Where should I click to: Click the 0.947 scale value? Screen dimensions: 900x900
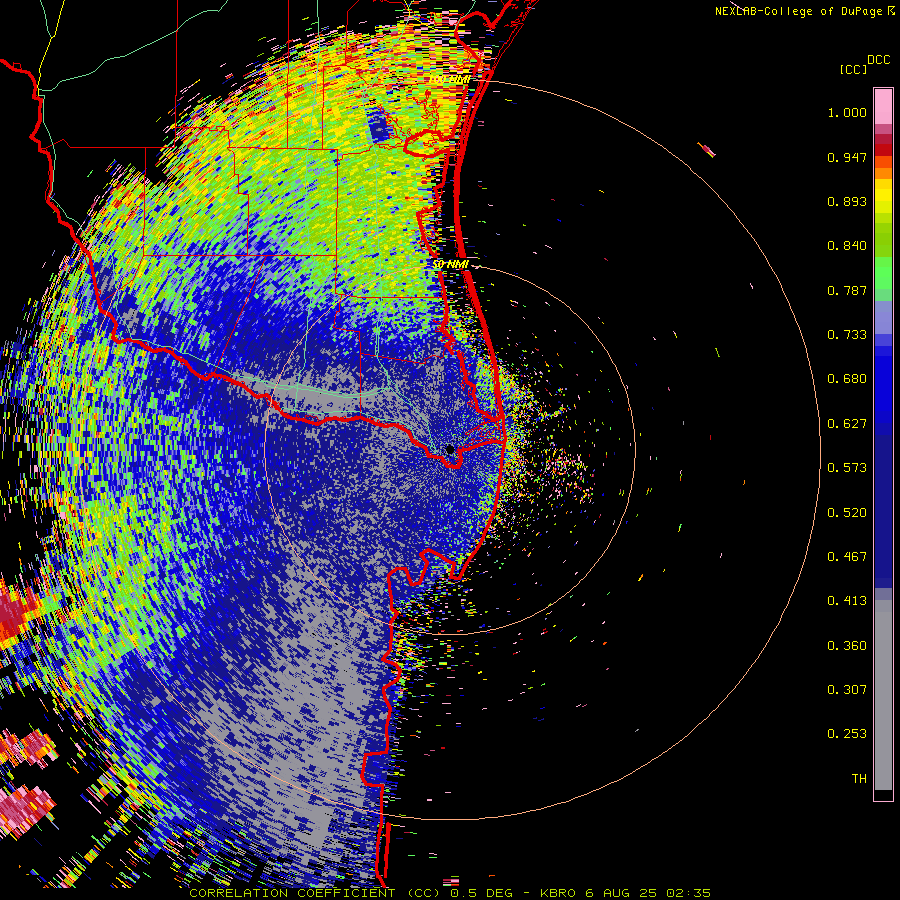coord(847,157)
